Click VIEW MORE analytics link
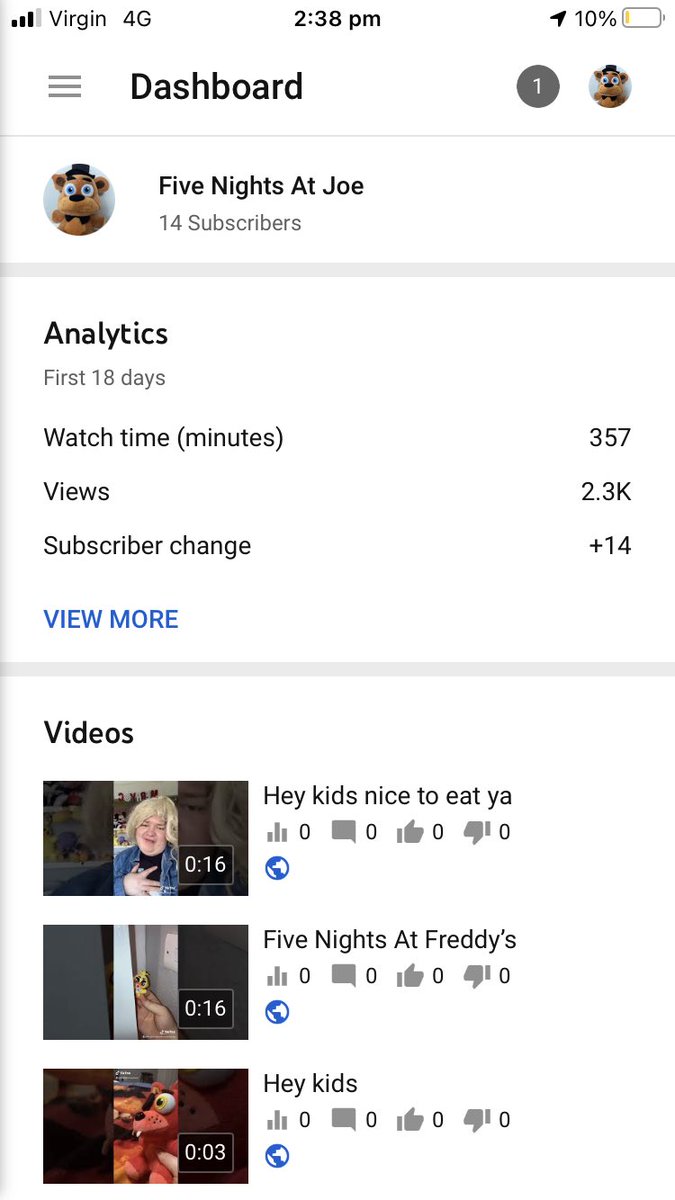This screenshot has height=1200, width=675. tap(111, 619)
